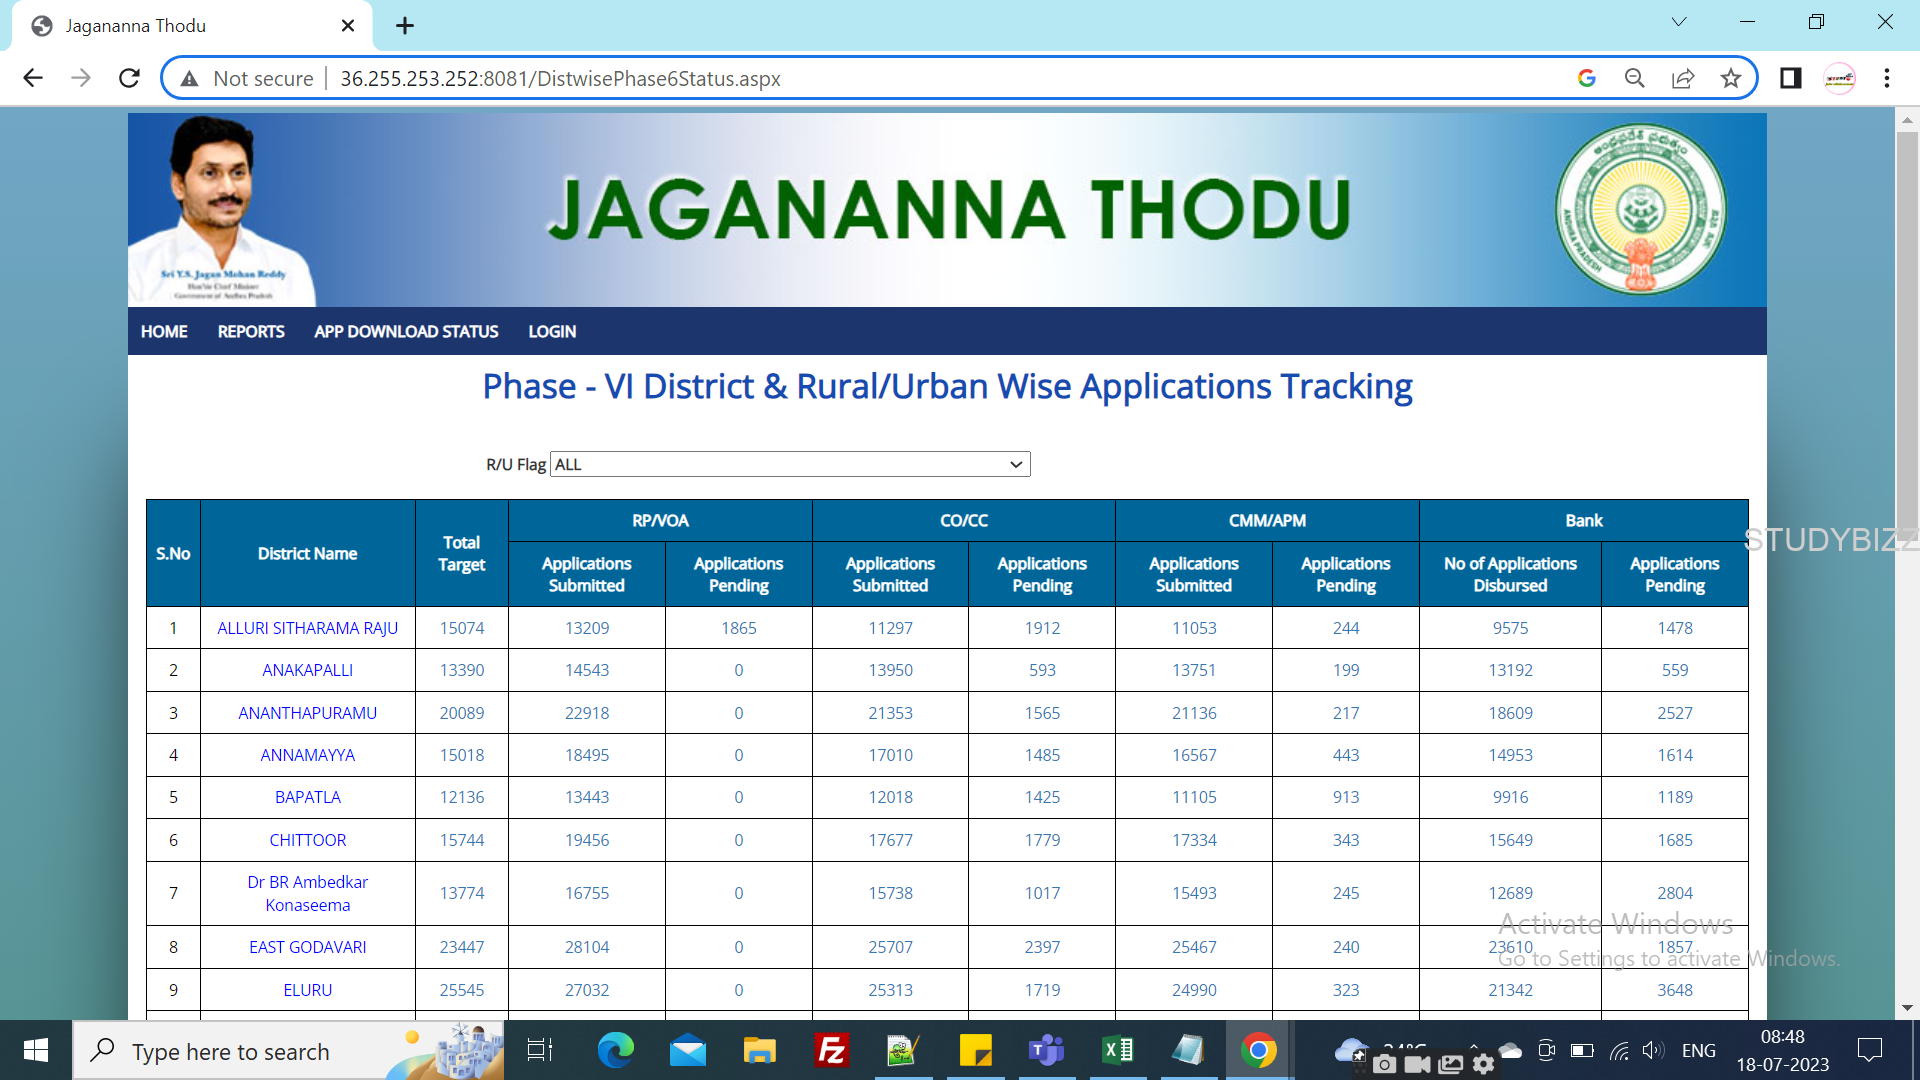The width and height of the screenshot is (1920, 1080).
Task: Click the share icon in the browser toolbar
Action: point(1684,78)
